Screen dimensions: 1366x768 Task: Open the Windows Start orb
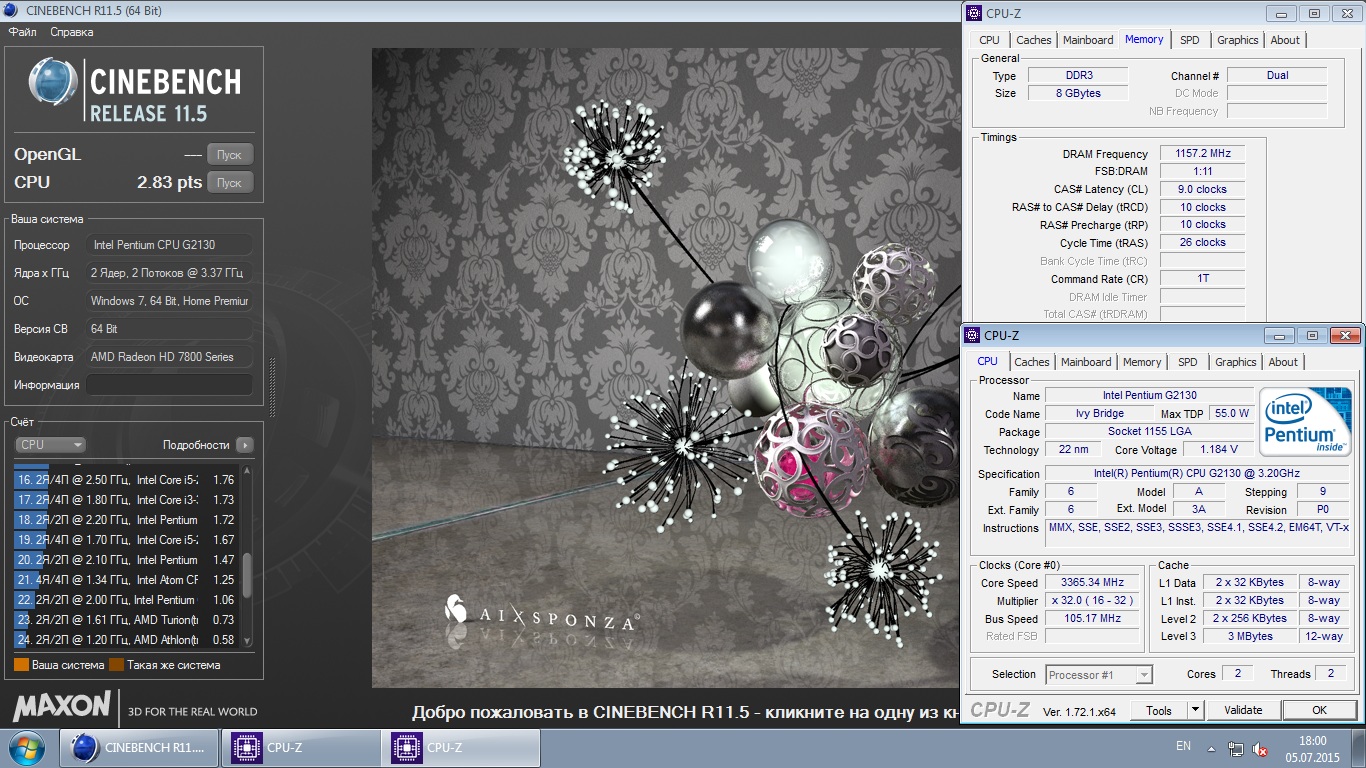[x=25, y=748]
